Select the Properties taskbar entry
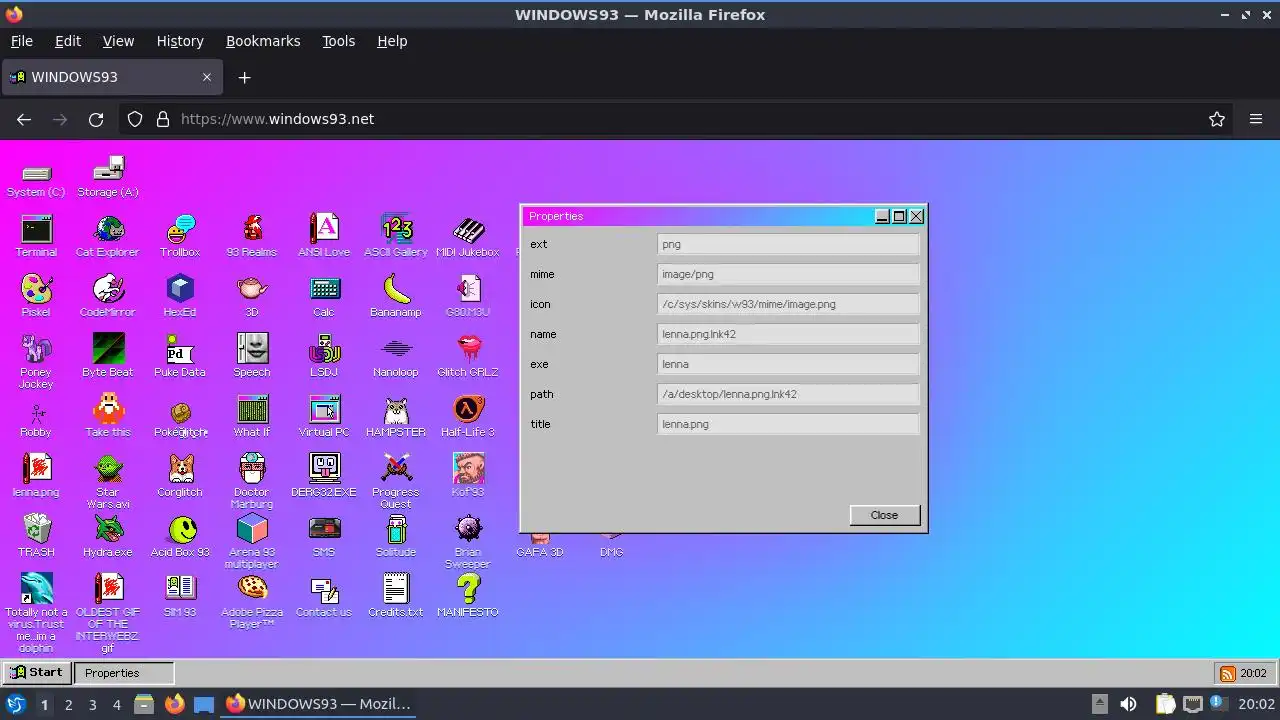 pos(124,673)
